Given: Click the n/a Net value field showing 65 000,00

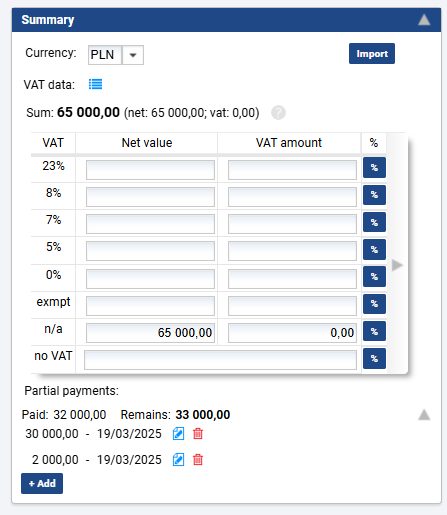Looking at the screenshot, I should pos(150,333).
